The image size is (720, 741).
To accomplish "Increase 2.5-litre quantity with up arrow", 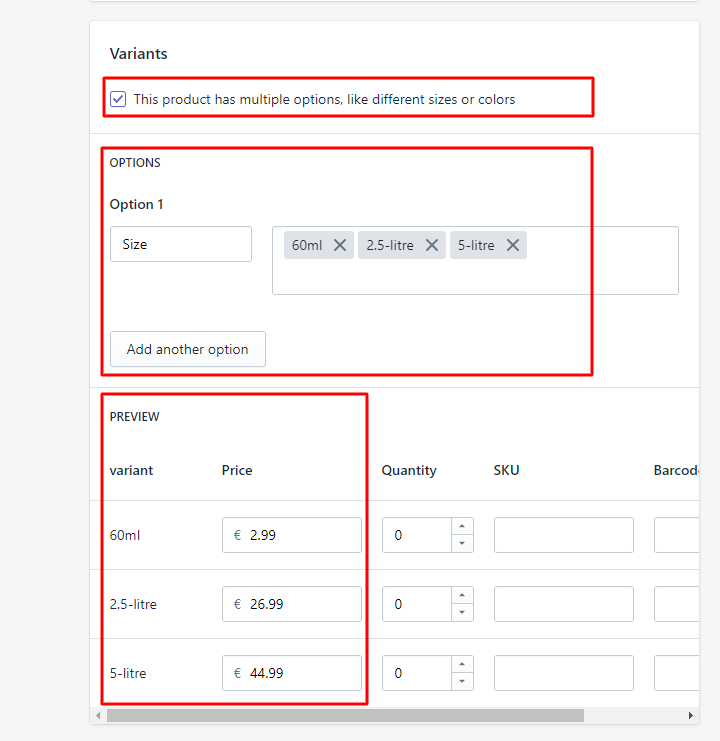I will (462, 595).
